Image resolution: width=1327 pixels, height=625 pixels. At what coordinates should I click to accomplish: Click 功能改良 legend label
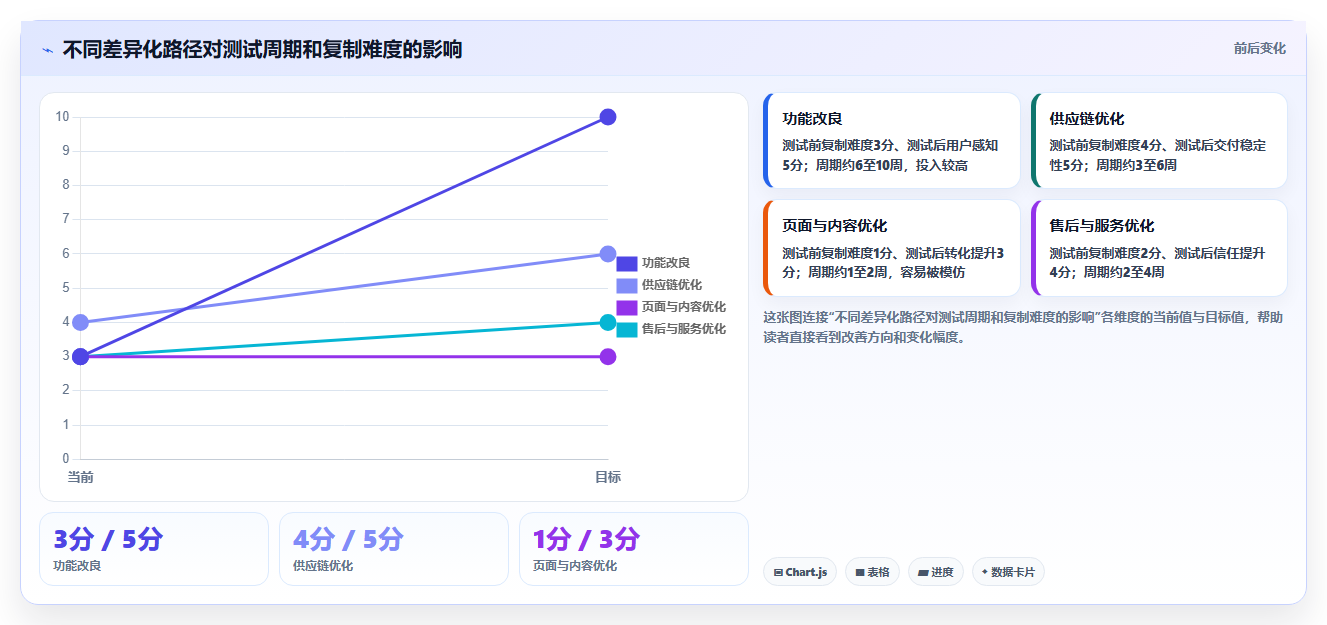[666, 264]
